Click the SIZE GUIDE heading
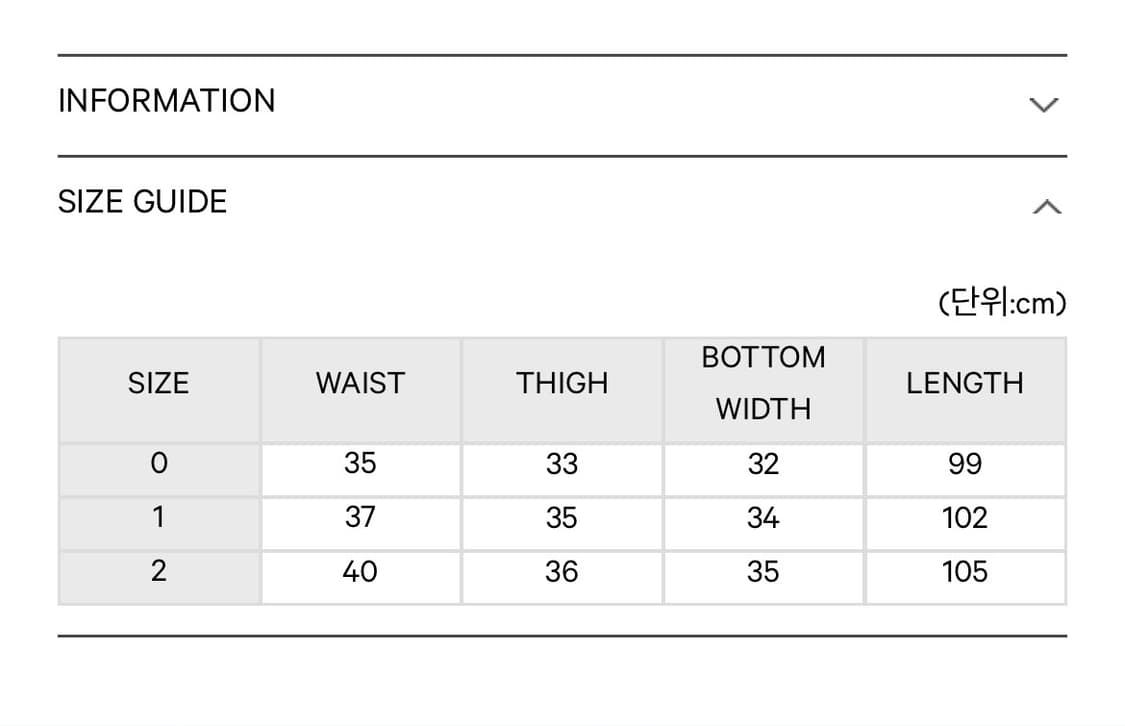Screen dimensions: 1125x726 tap(142, 202)
